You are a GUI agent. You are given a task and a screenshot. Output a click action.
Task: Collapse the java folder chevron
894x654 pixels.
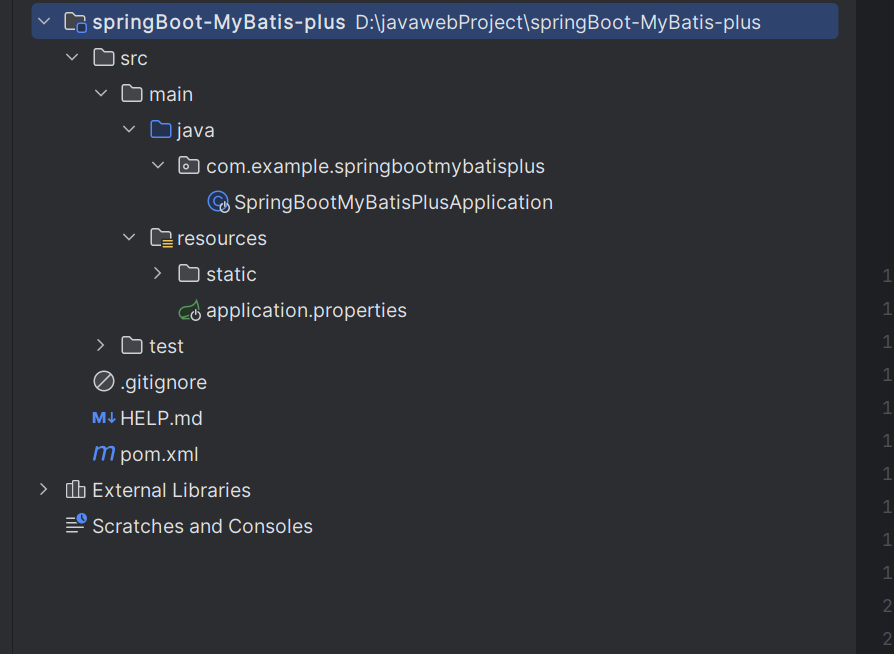pos(129,129)
